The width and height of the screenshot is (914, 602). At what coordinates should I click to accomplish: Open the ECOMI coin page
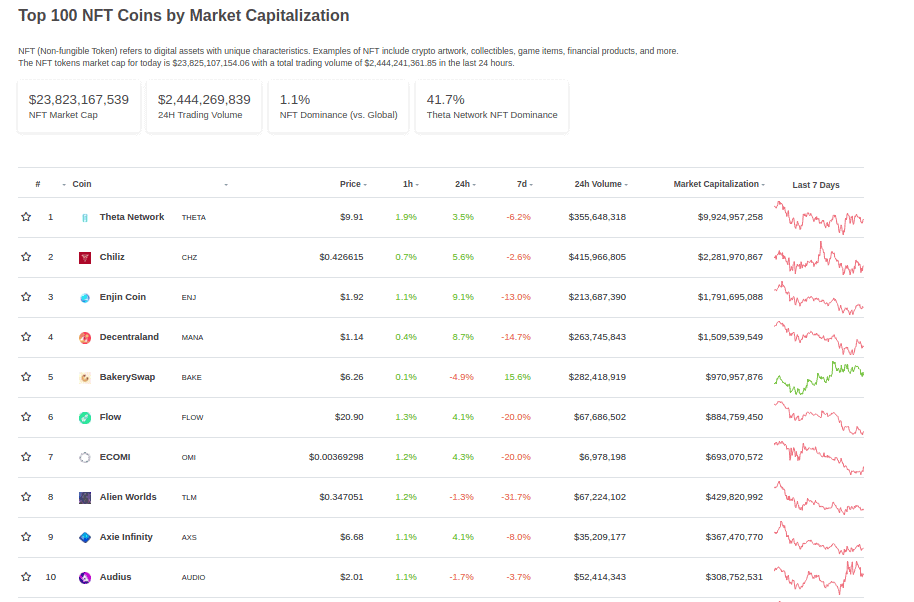tap(115, 457)
